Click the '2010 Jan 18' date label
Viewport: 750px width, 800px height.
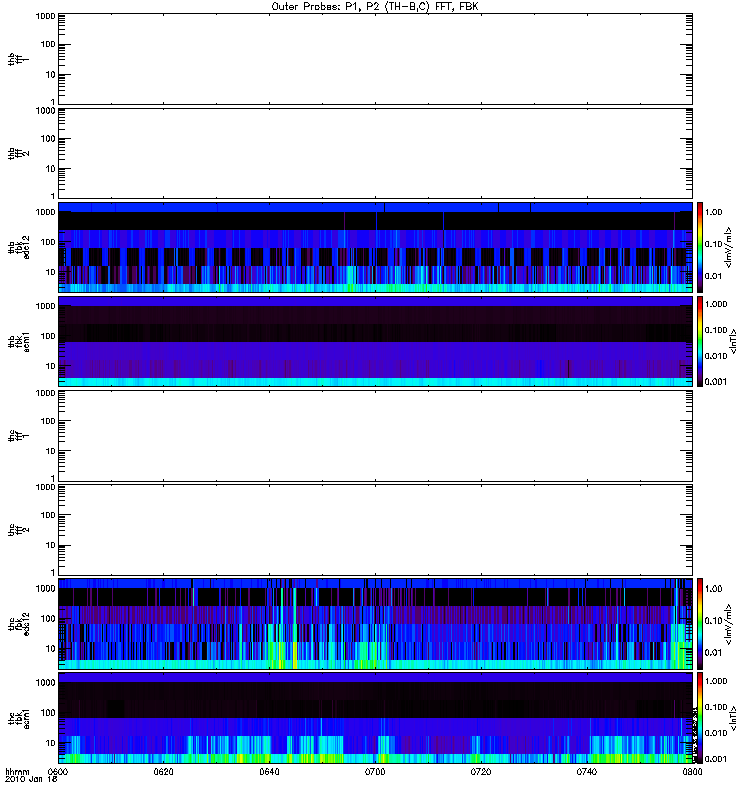[31, 780]
